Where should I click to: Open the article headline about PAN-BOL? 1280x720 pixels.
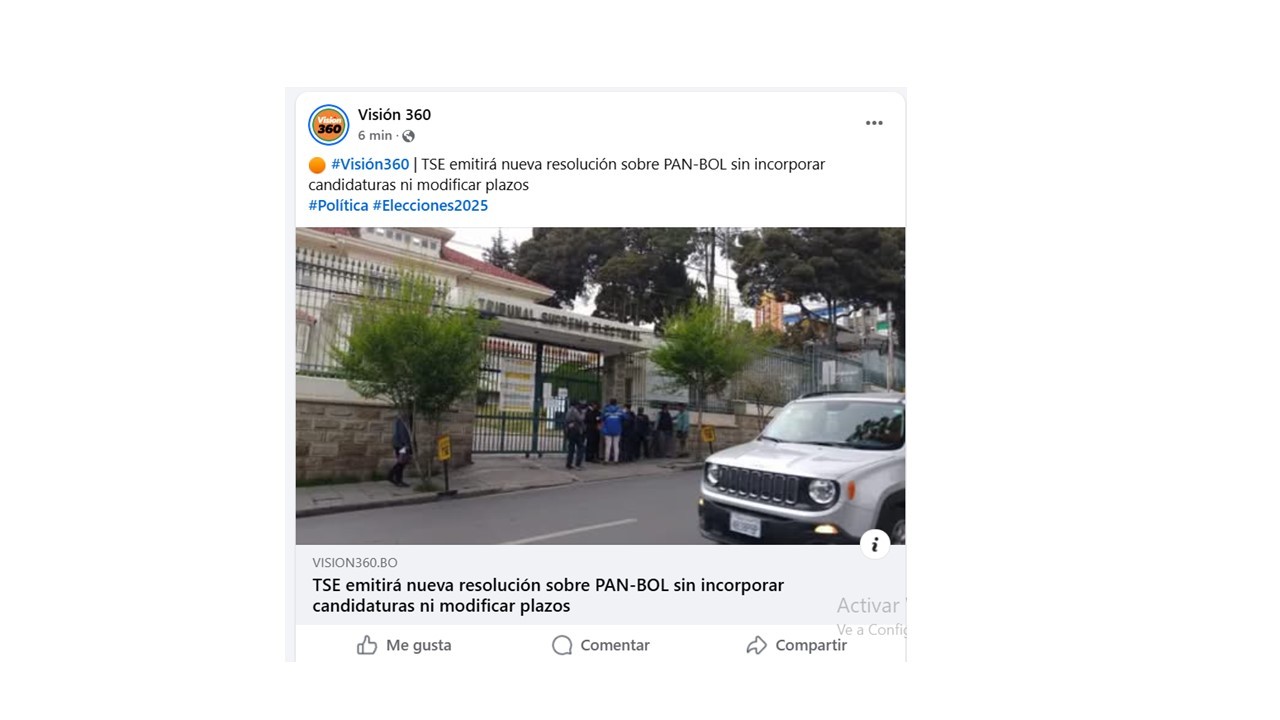pyautogui.click(x=548, y=595)
